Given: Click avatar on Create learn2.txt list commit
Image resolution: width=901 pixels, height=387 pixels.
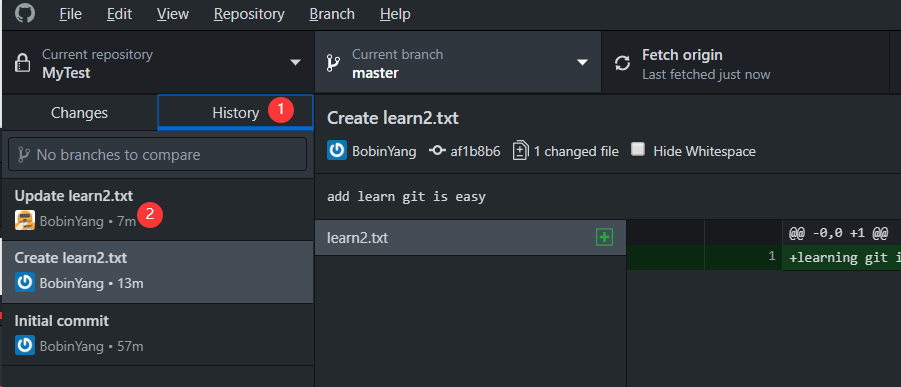Looking at the screenshot, I should coord(25,283).
